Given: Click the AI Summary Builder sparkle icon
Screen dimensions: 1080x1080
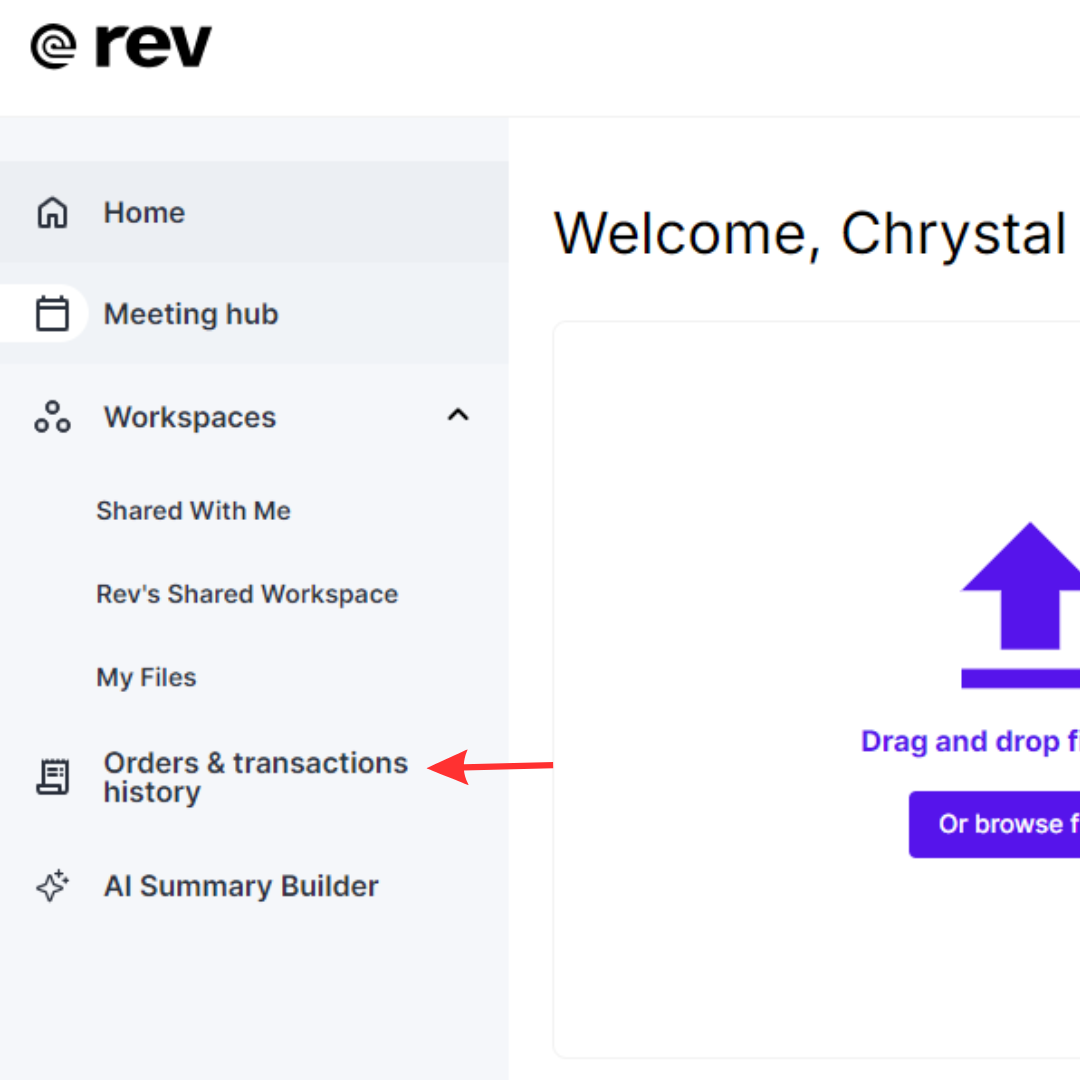Looking at the screenshot, I should 52,886.
